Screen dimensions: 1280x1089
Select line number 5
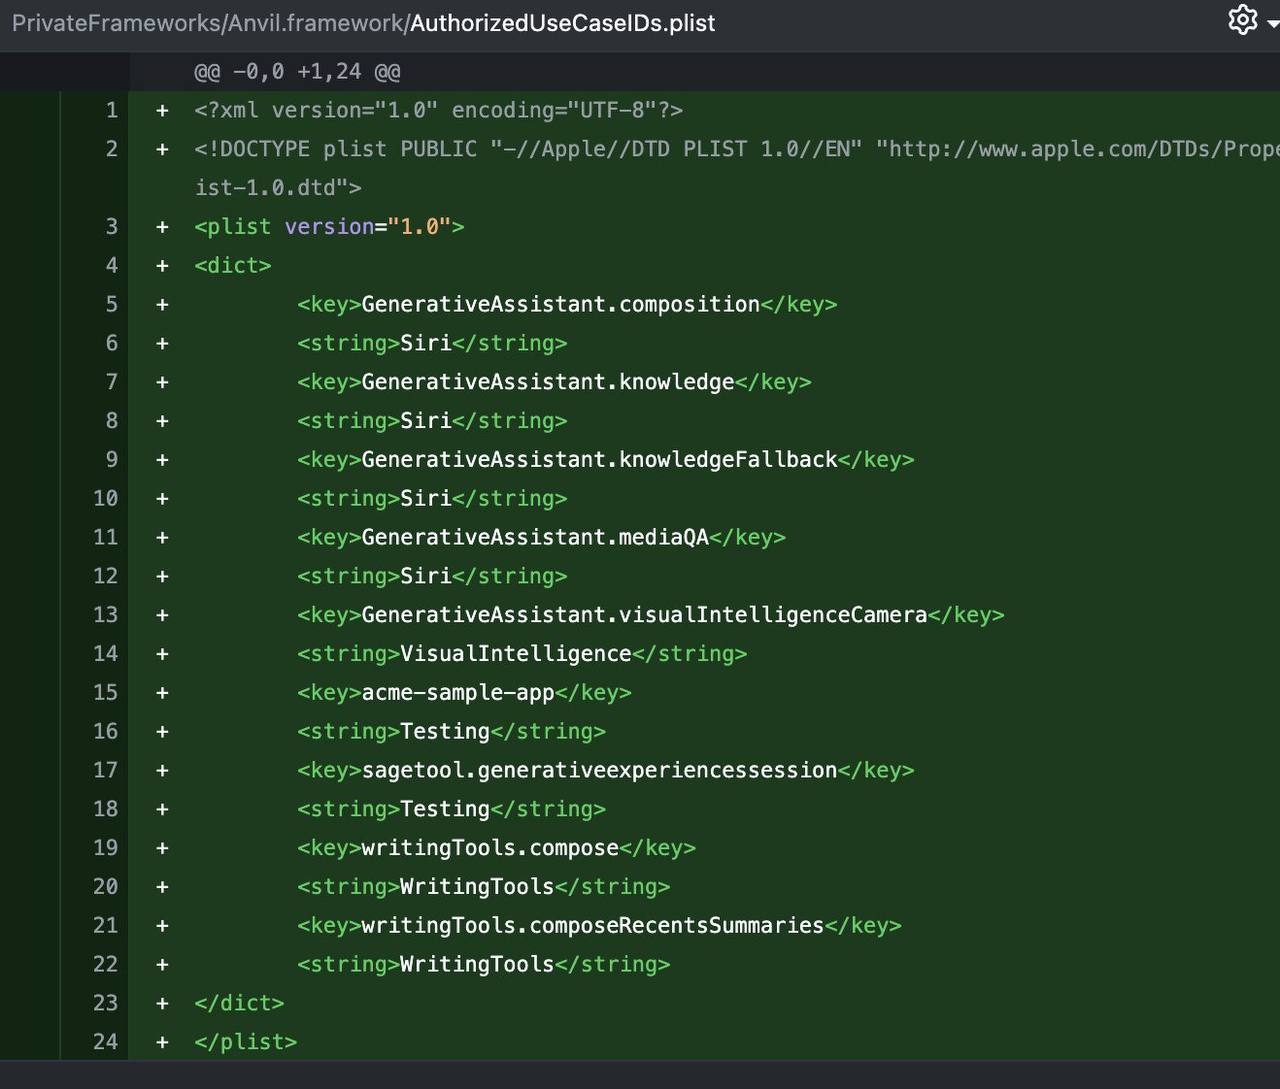111,304
